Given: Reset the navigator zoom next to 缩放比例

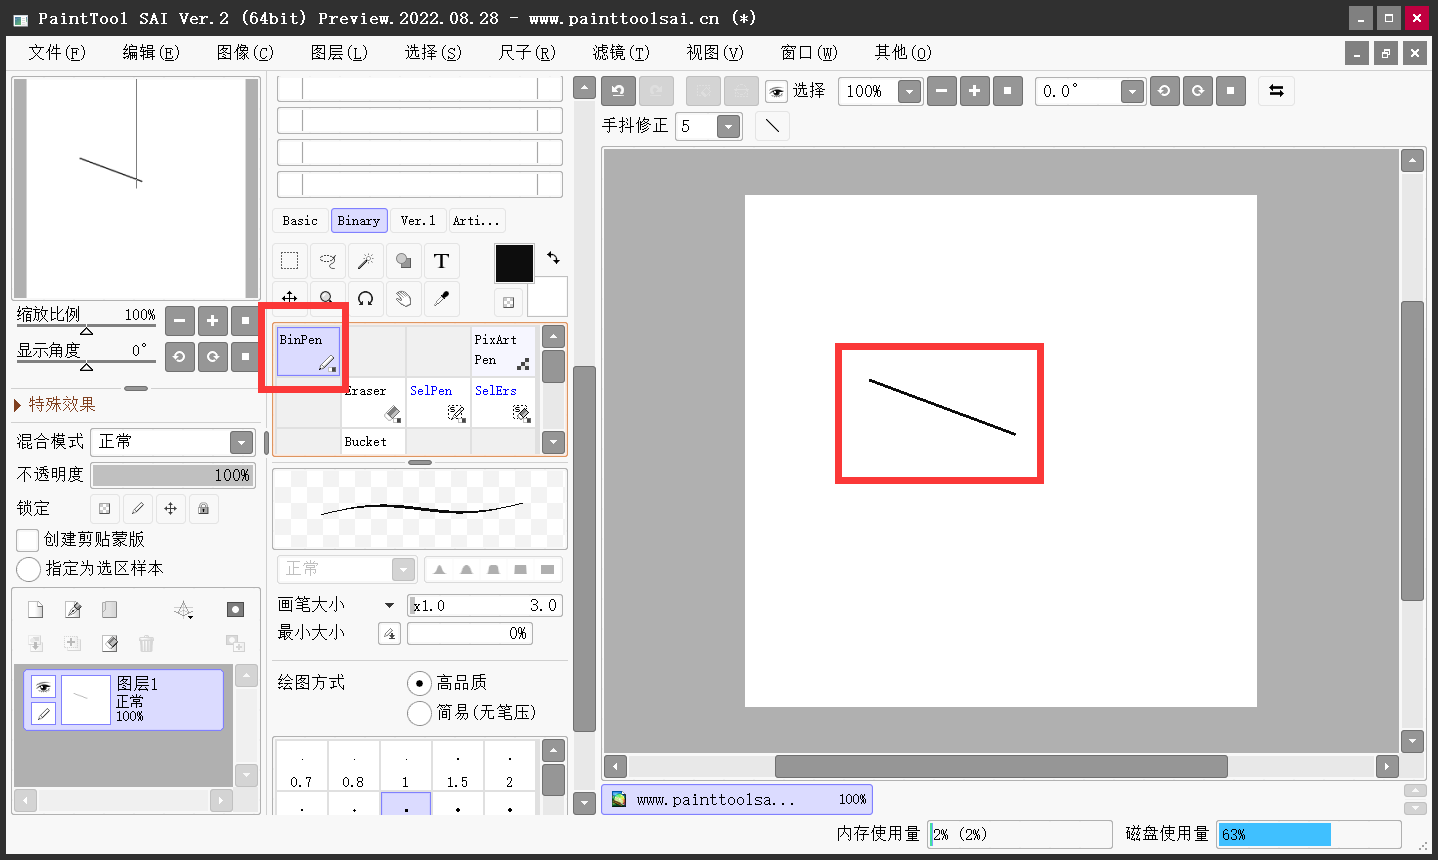Looking at the screenshot, I should coord(245,321).
